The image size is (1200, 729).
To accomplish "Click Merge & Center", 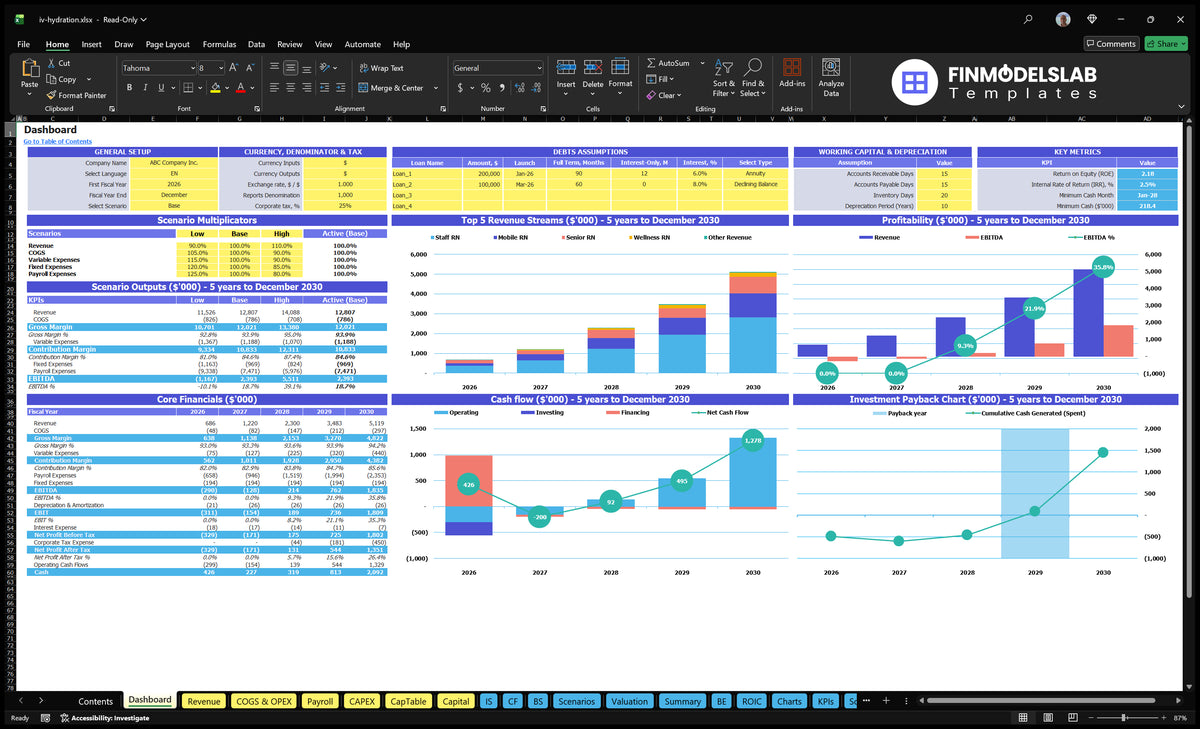I will pos(391,88).
